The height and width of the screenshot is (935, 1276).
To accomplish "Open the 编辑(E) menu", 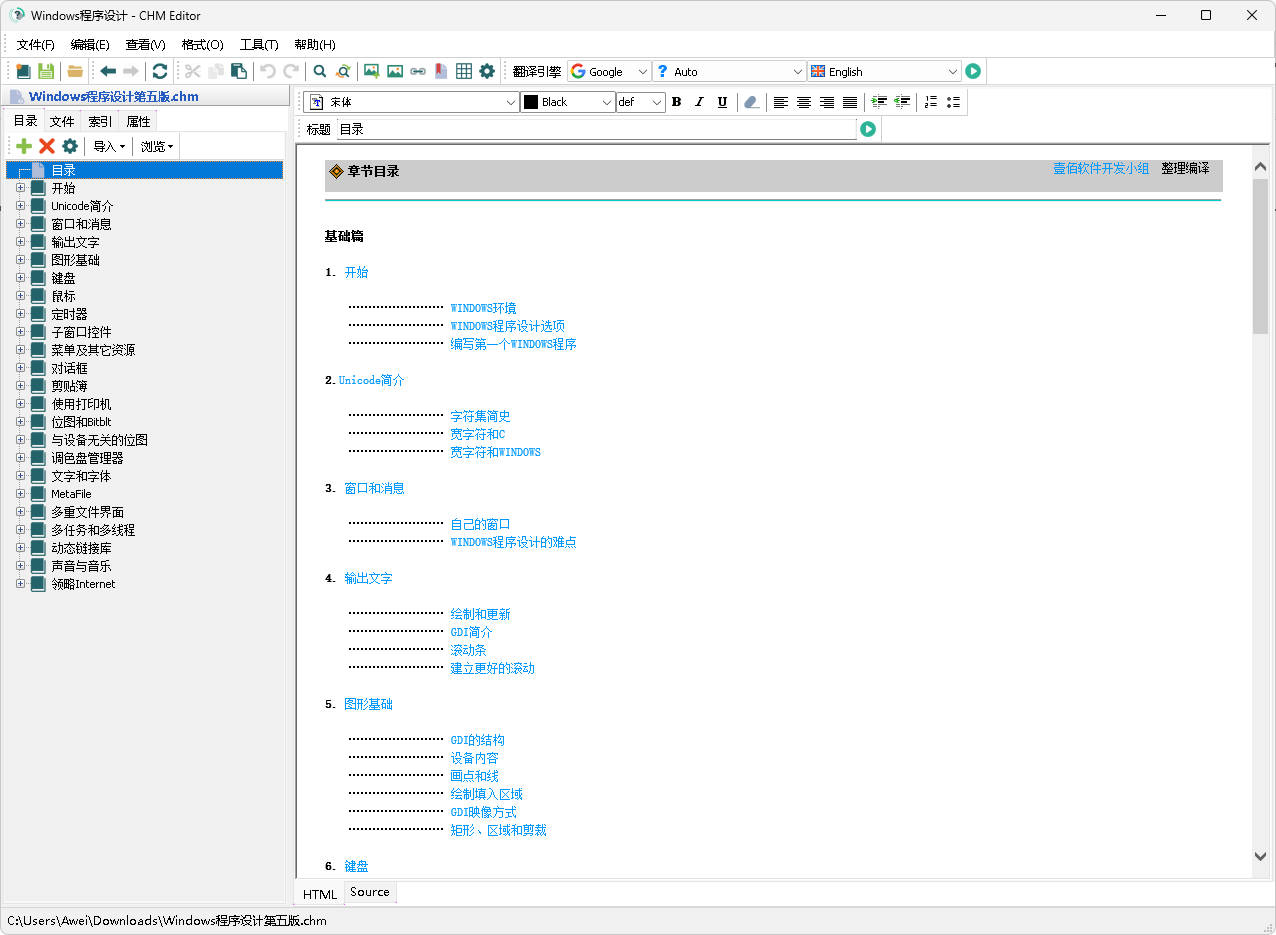I will tap(90, 44).
